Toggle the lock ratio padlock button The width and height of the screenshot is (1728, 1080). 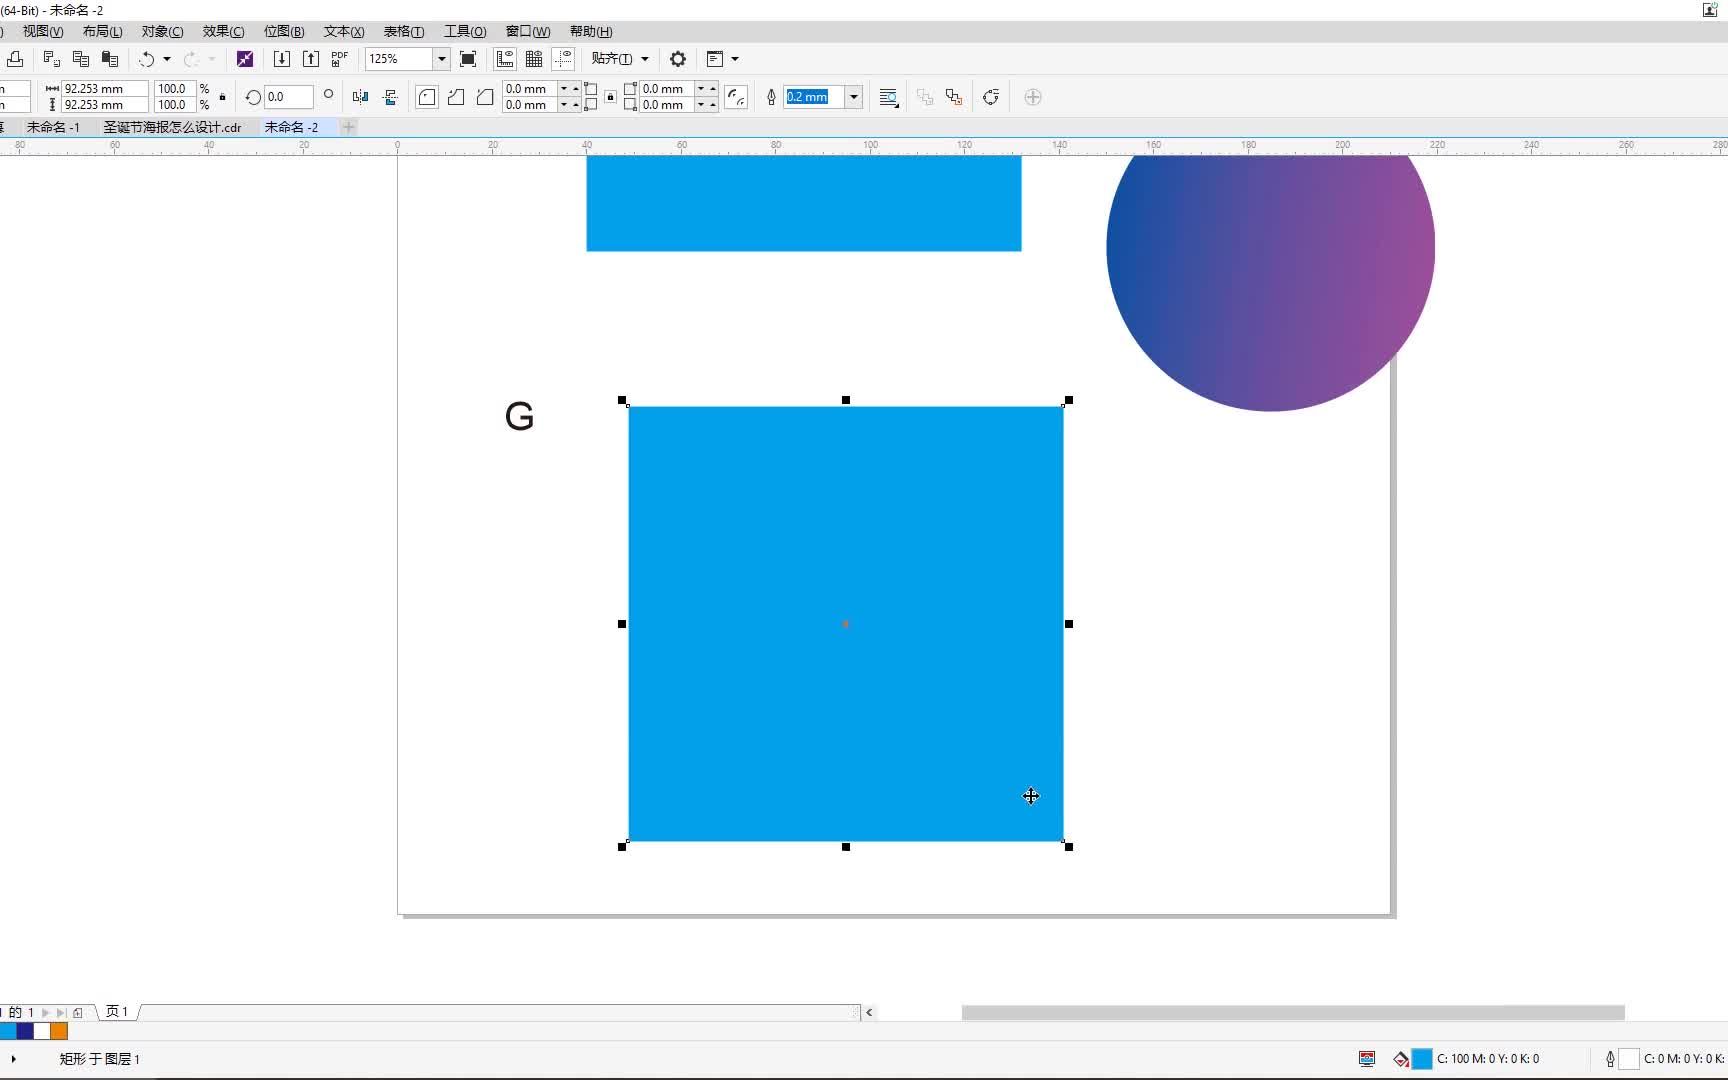click(x=222, y=97)
